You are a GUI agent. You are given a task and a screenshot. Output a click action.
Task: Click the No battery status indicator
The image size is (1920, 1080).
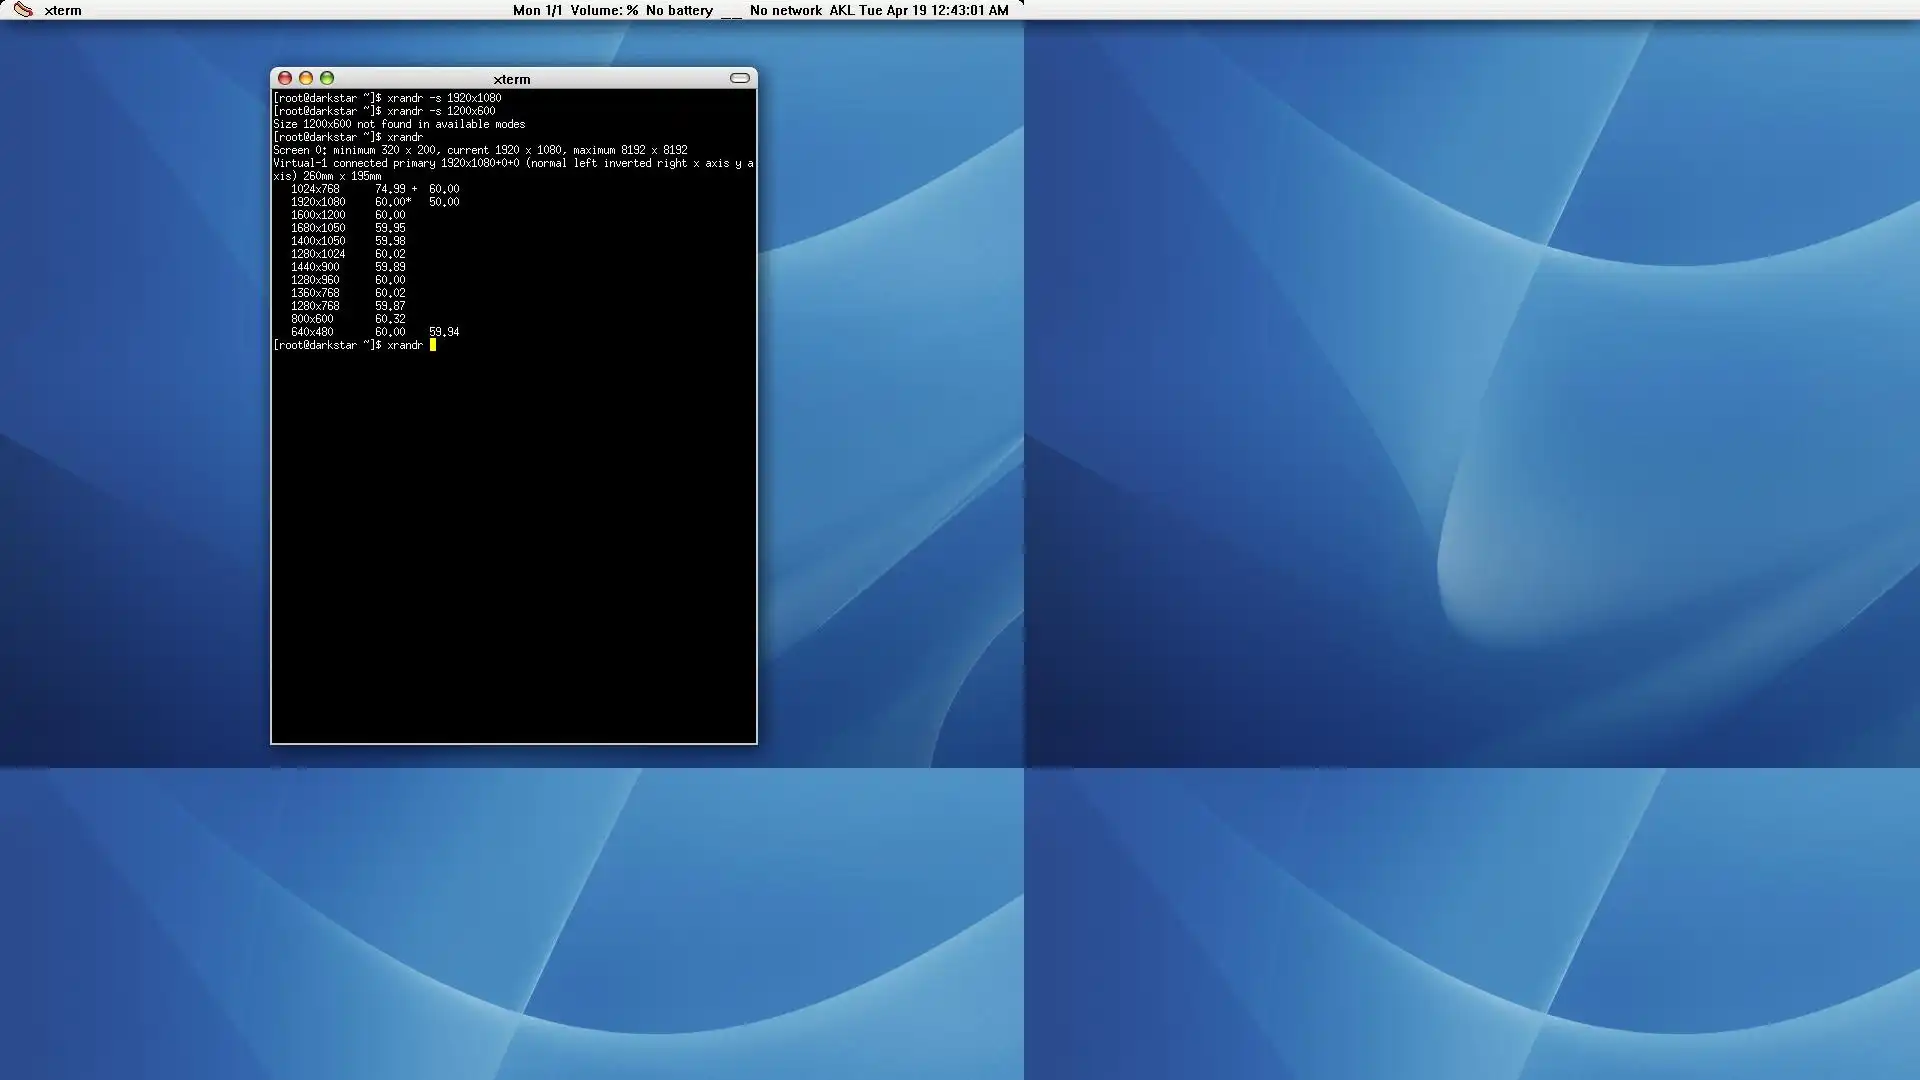(x=679, y=10)
